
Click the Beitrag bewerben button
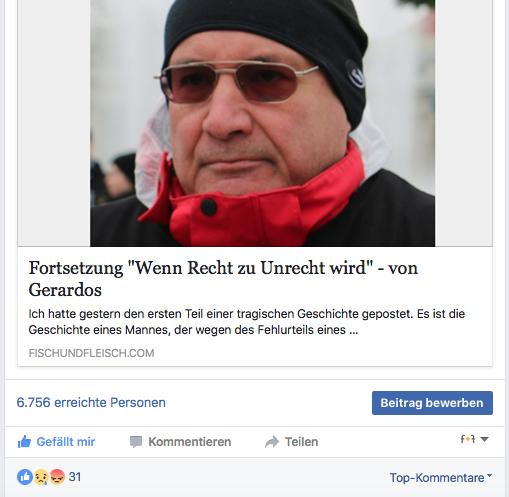click(x=432, y=403)
